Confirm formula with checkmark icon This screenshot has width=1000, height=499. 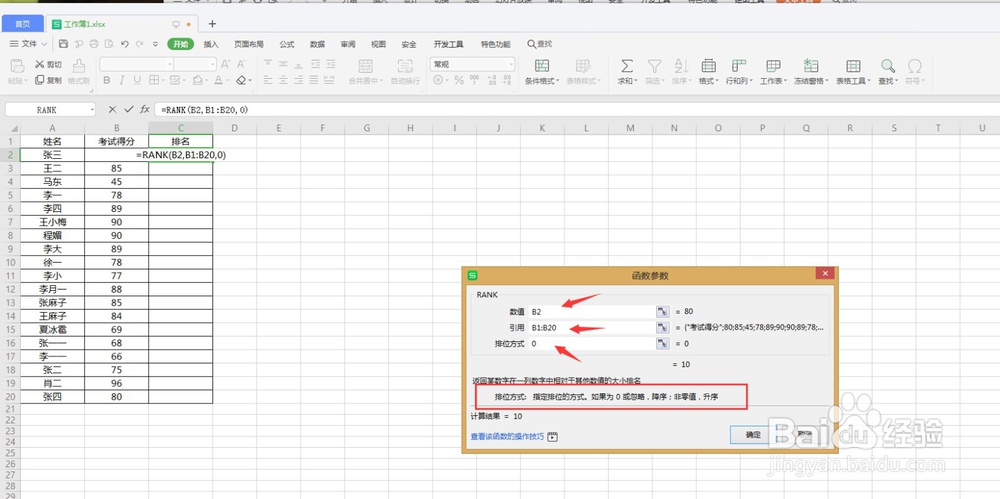pyautogui.click(x=129, y=110)
